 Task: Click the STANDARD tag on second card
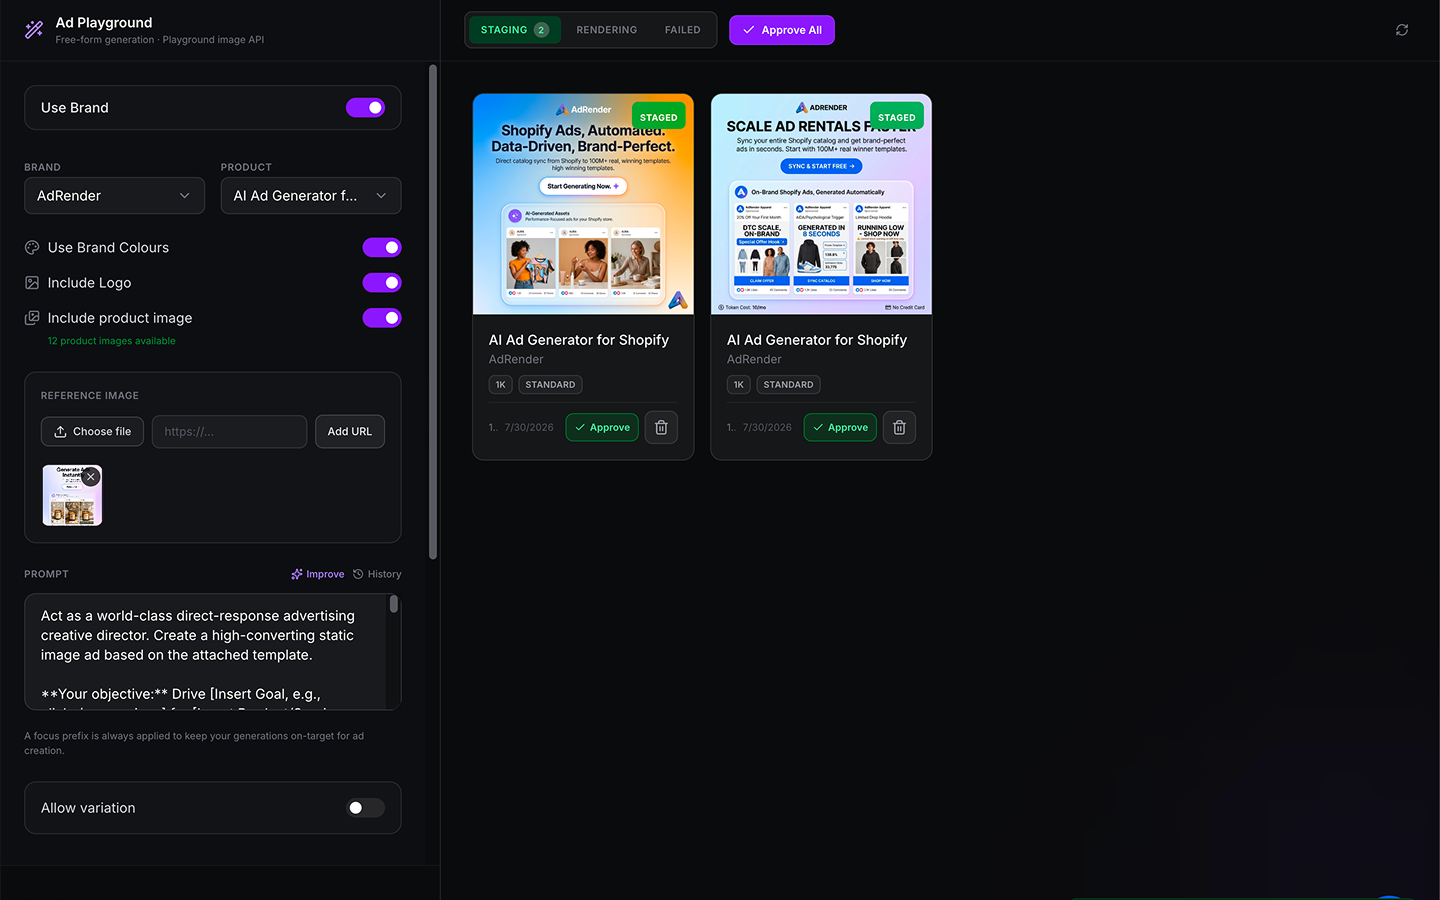pos(788,385)
